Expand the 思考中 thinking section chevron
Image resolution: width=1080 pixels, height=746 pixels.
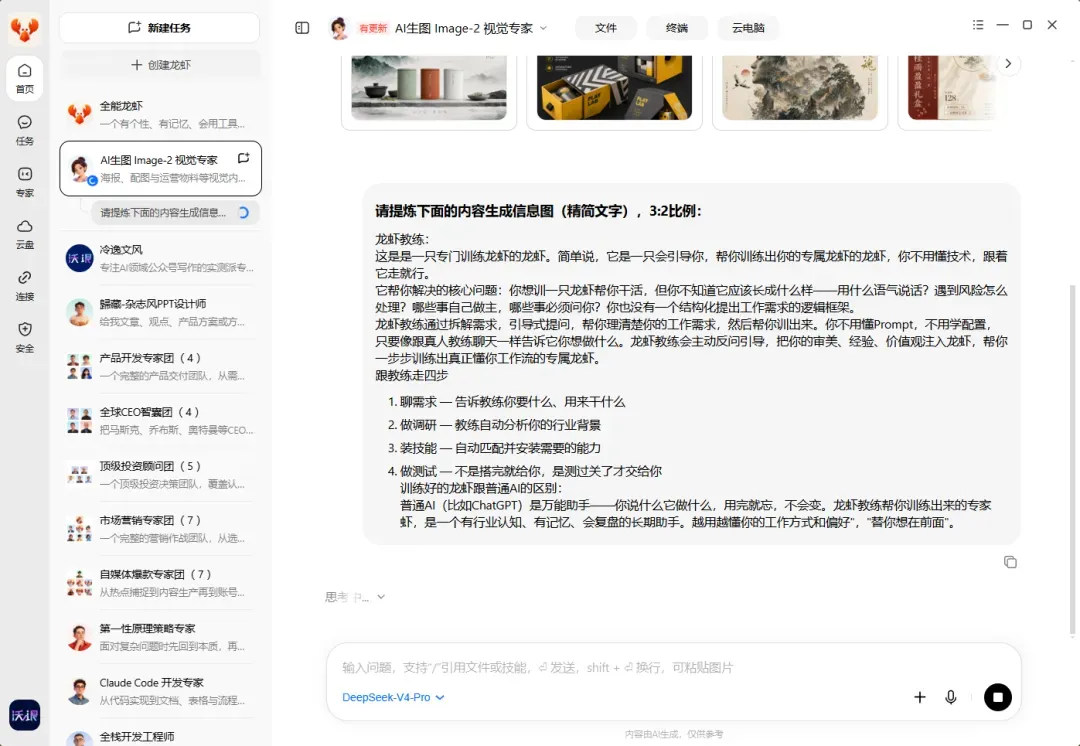coord(381,597)
